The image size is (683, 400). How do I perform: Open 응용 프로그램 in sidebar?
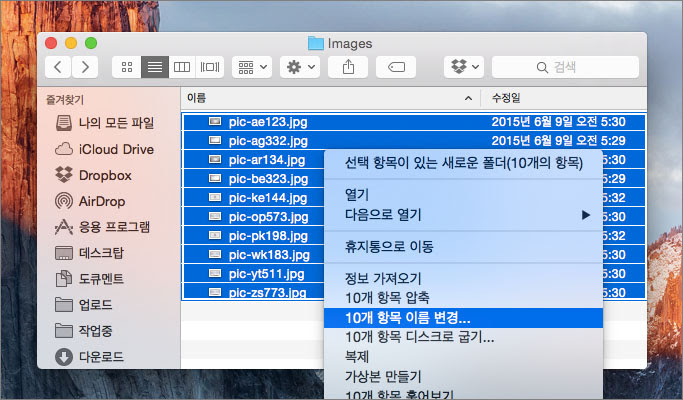[x=103, y=227]
